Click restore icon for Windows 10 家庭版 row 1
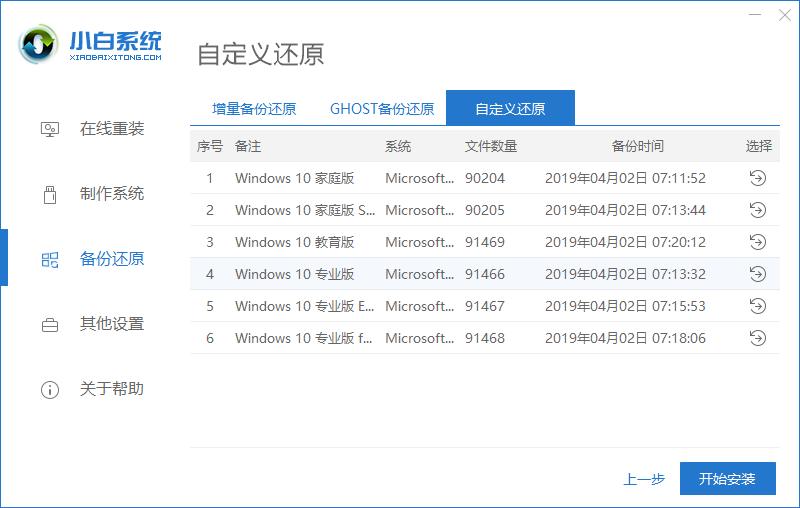 [x=758, y=178]
